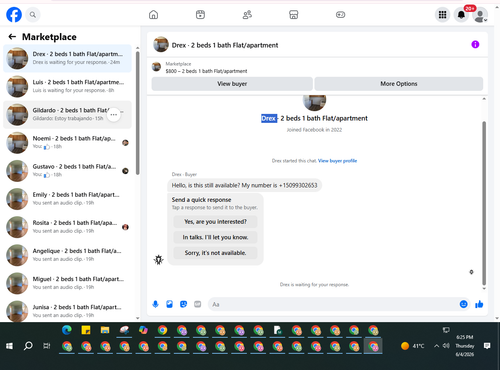Click the Marketplace assistant bug icon
Image resolution: width=500 pixels, height=370 pixels.
coord(159,260)
